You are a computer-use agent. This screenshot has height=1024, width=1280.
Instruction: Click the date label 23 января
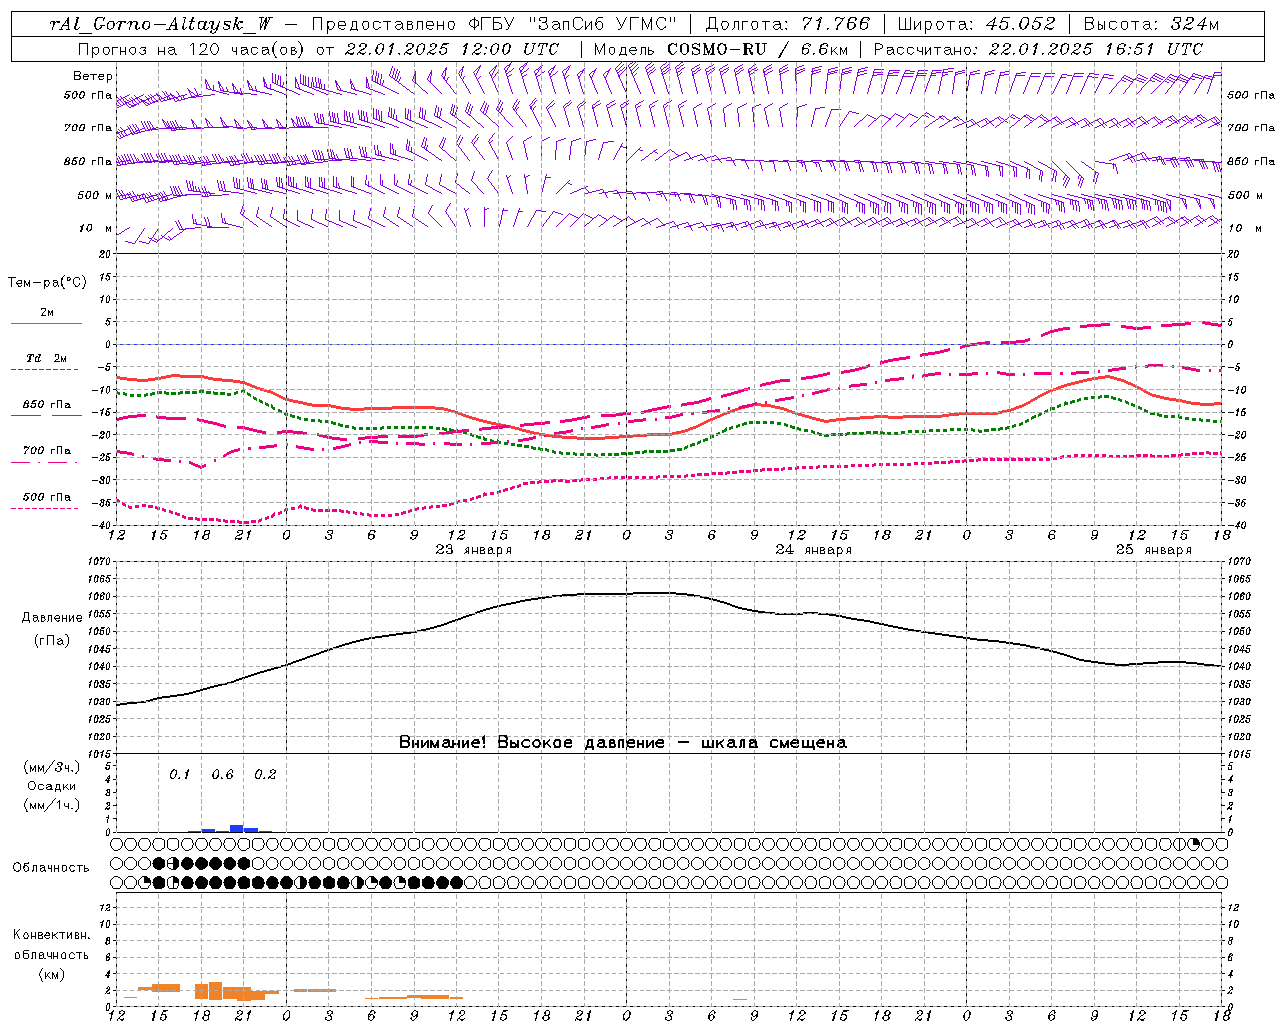(x=473, y=550)
